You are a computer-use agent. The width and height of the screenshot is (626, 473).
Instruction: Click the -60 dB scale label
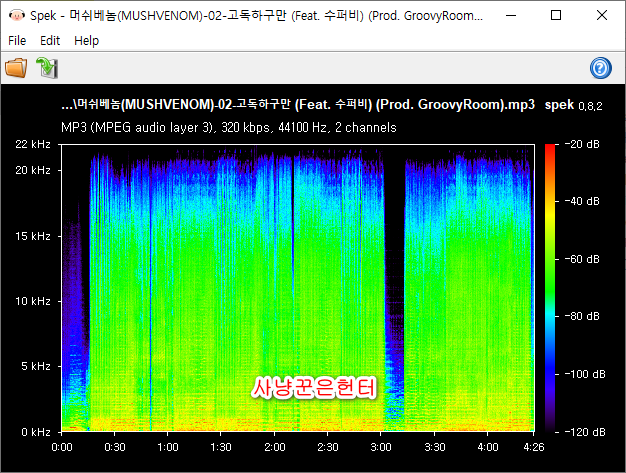click(582, 259)
